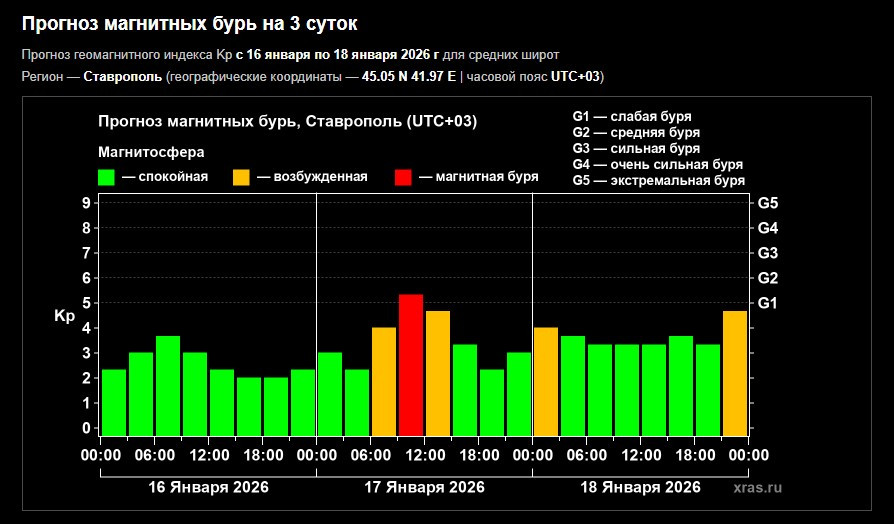Click the first orange bar on 18 January

point(546,381)
